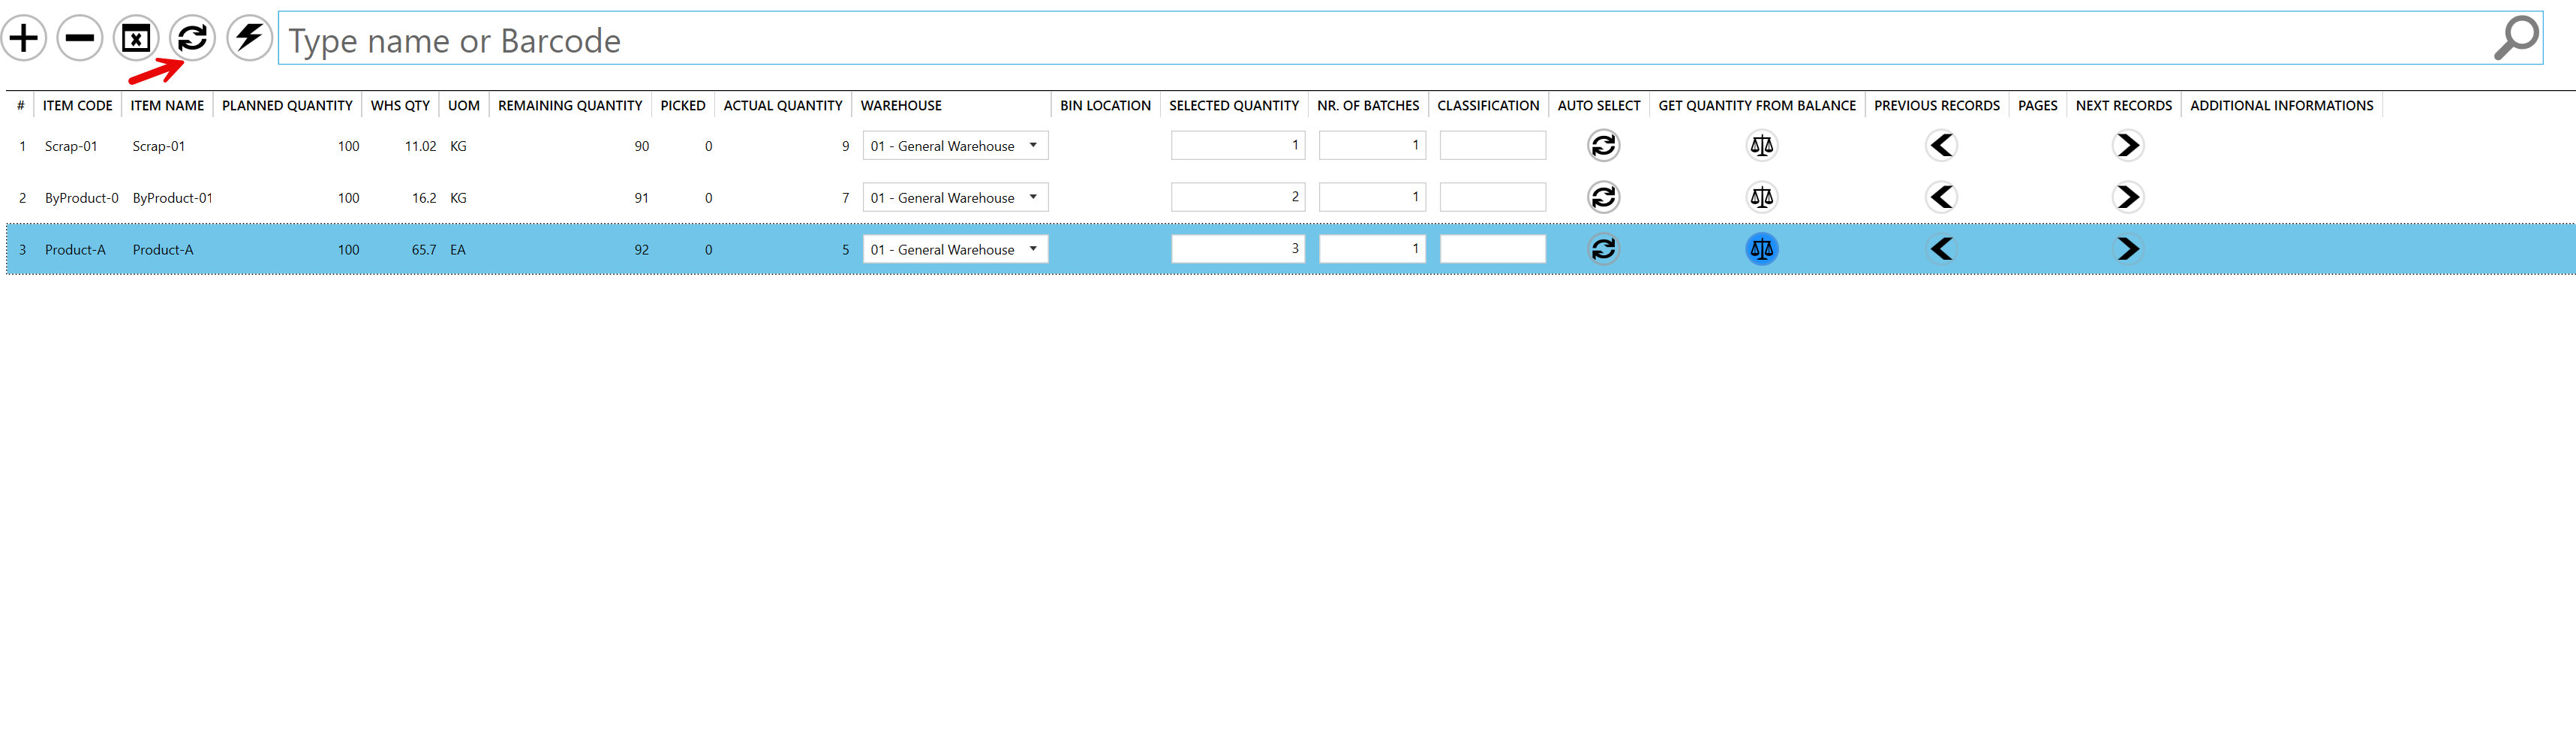Click the Classification field for ByProduct-01
2576x756 pixels.
pos(1492,197)
